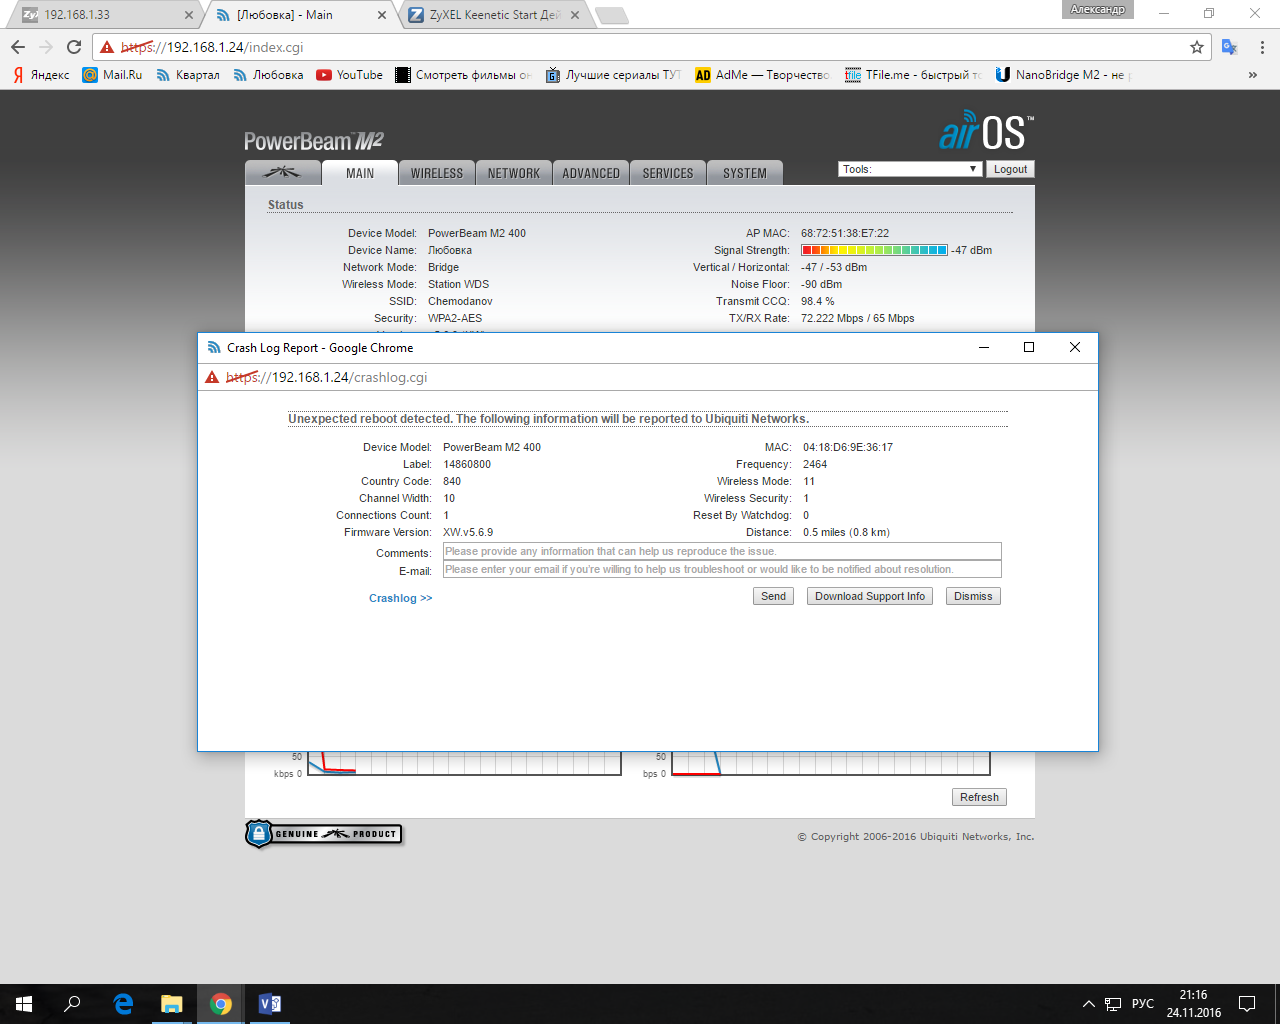This screenshot has width=1280, height=1024.
Task: Open Смотреть фильмы bookmark
Action: pyautogui.click(x=464, y=75)
